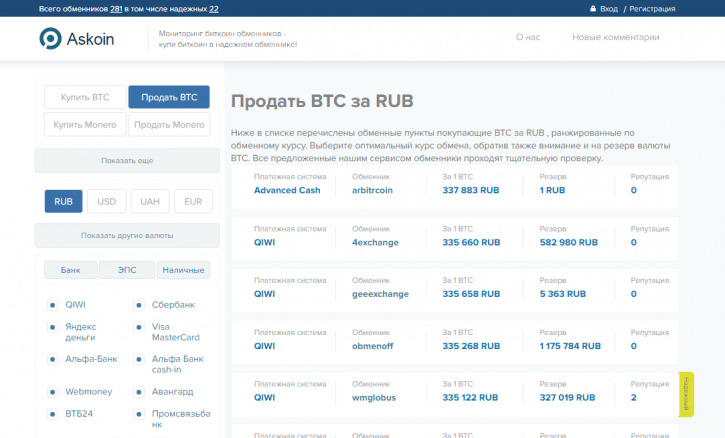Open the Вход login link
The image size is (725, 438).
click(x=609, y=9)
